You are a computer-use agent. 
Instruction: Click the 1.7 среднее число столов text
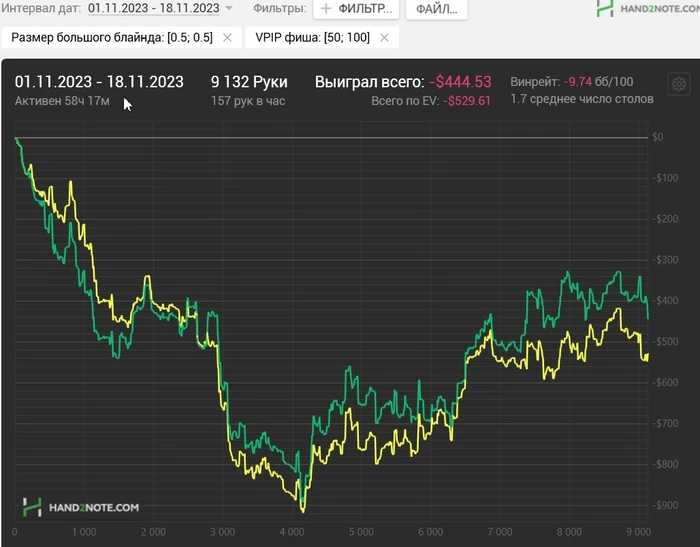[582, 99]
